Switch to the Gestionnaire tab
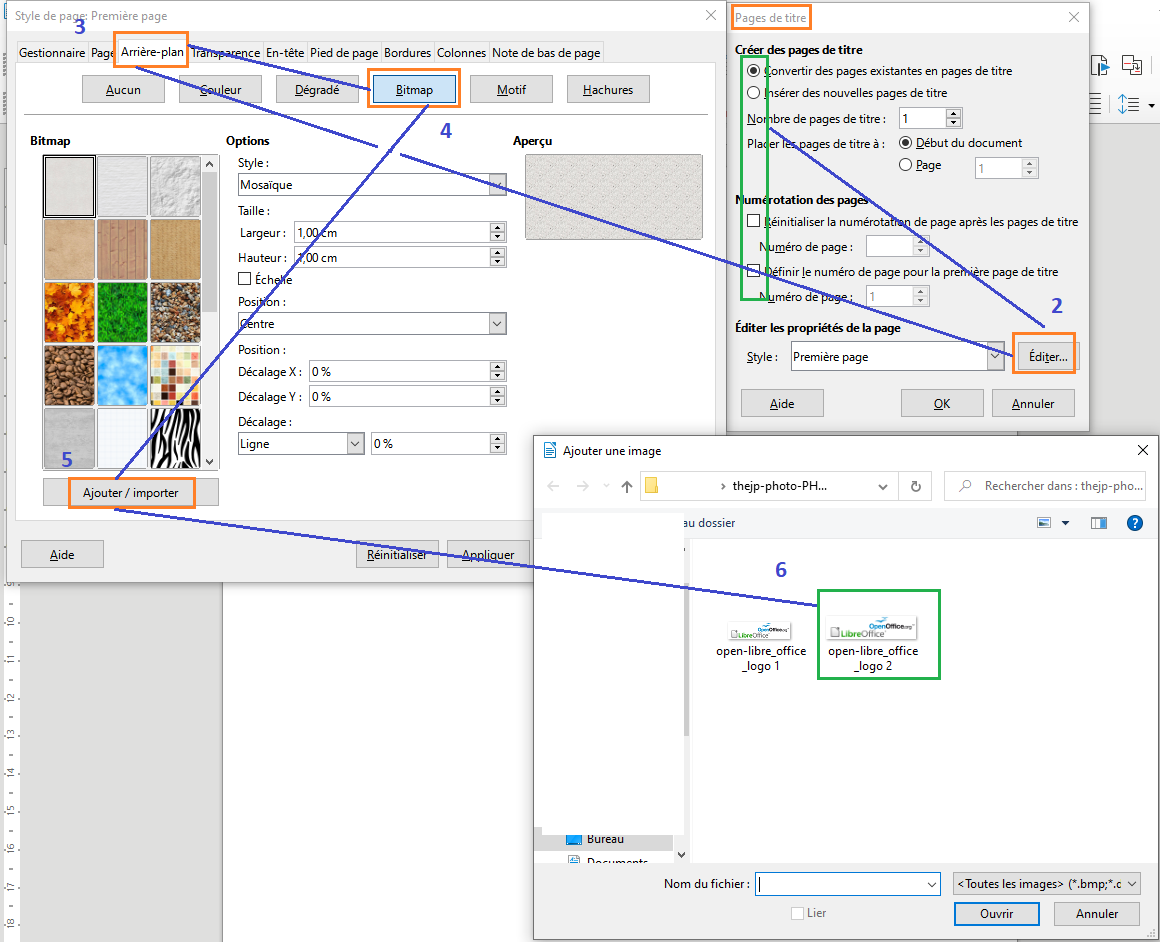Viewport: 1160px width, 942px height. (52, 53)
